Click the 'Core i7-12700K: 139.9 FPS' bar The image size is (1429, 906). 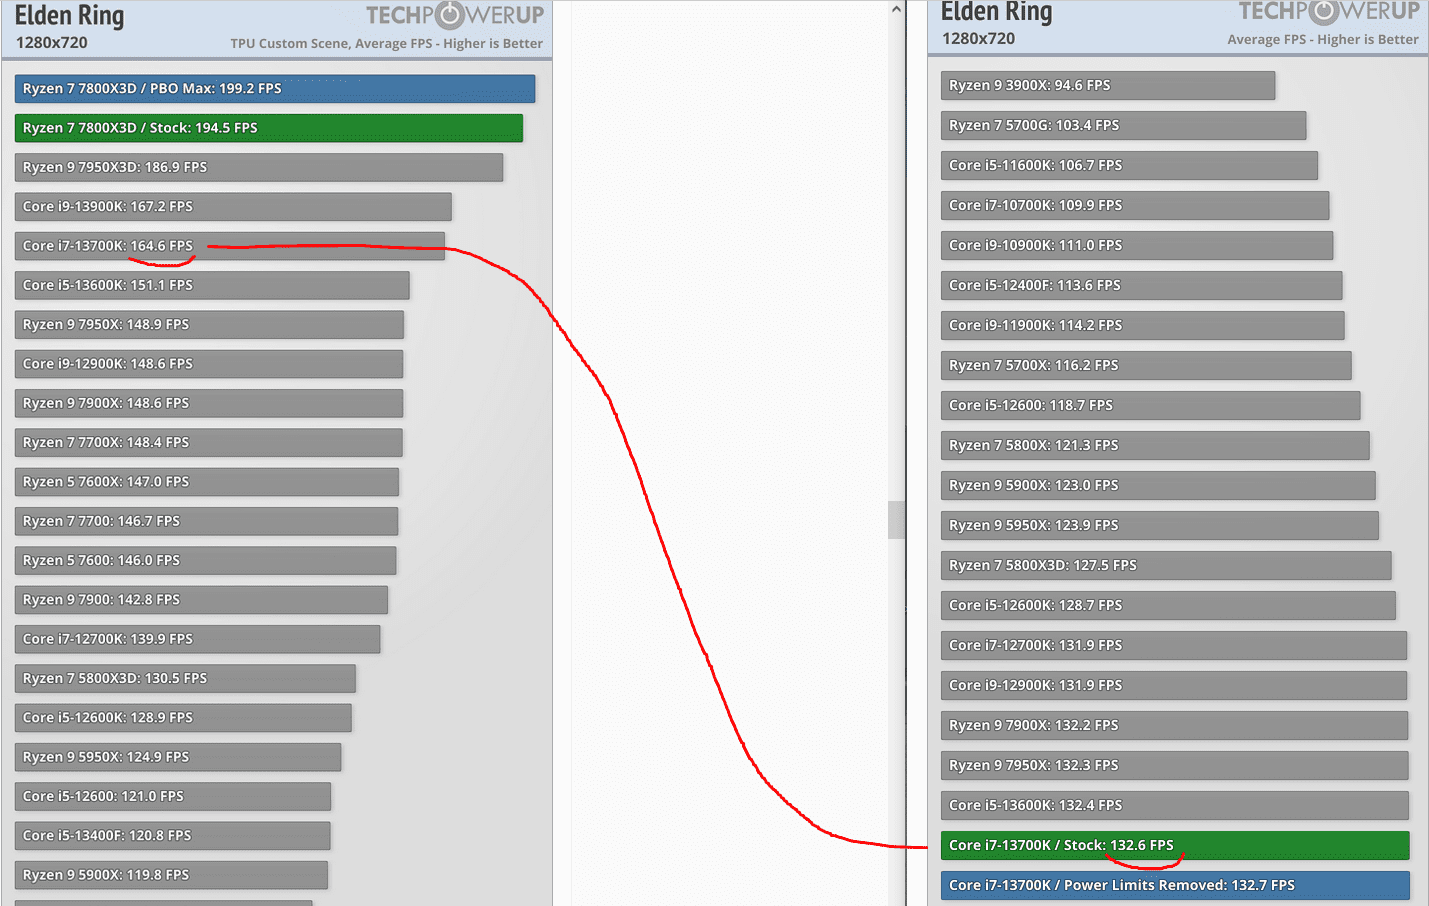tap(198, 639)
